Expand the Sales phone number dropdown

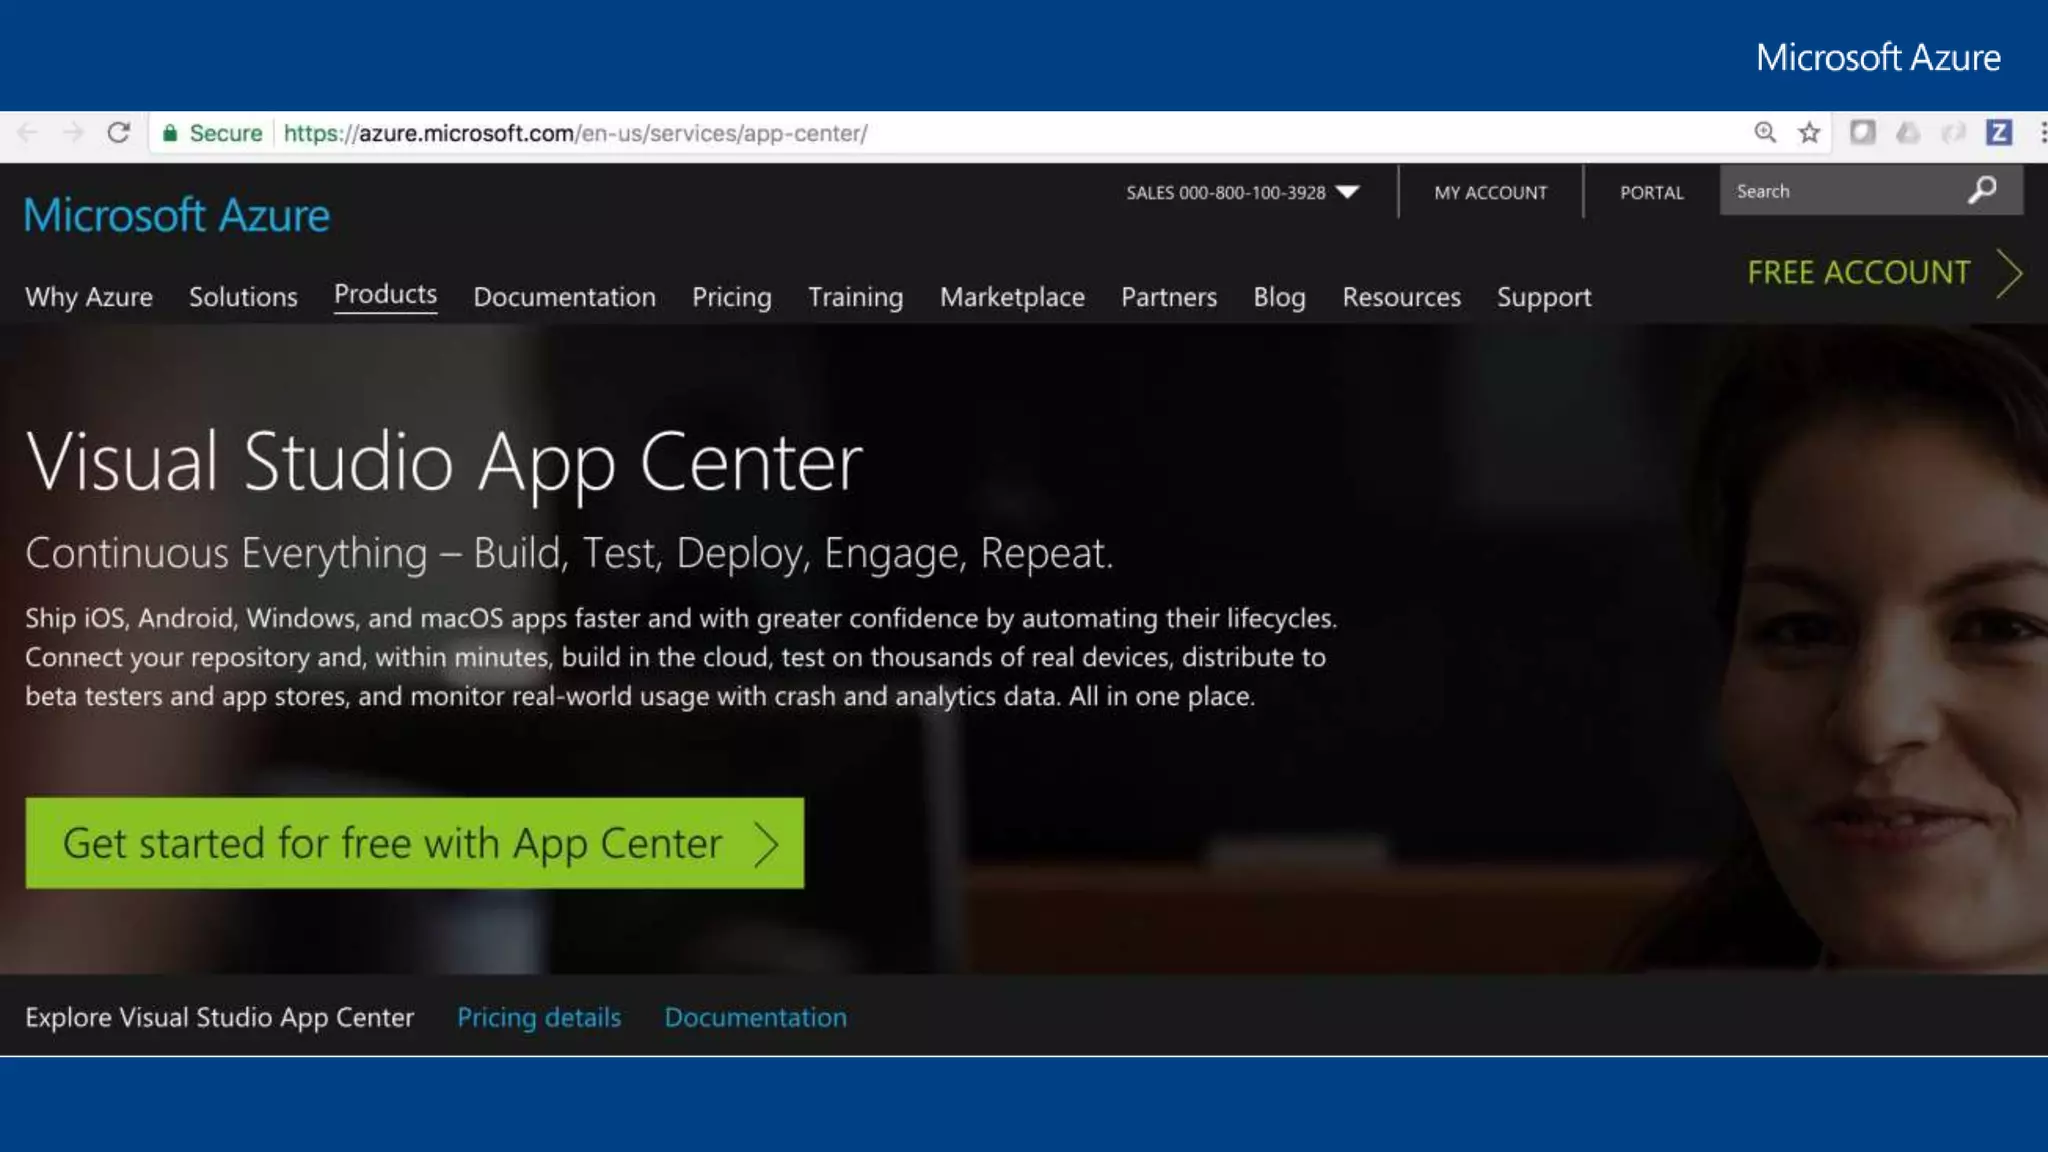(1348, 192)
